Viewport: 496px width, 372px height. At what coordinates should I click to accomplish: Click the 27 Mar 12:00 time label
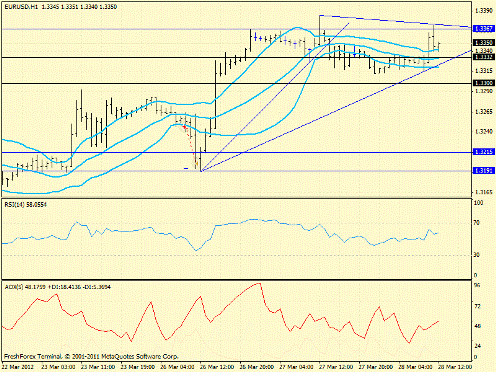click(336, 367)
